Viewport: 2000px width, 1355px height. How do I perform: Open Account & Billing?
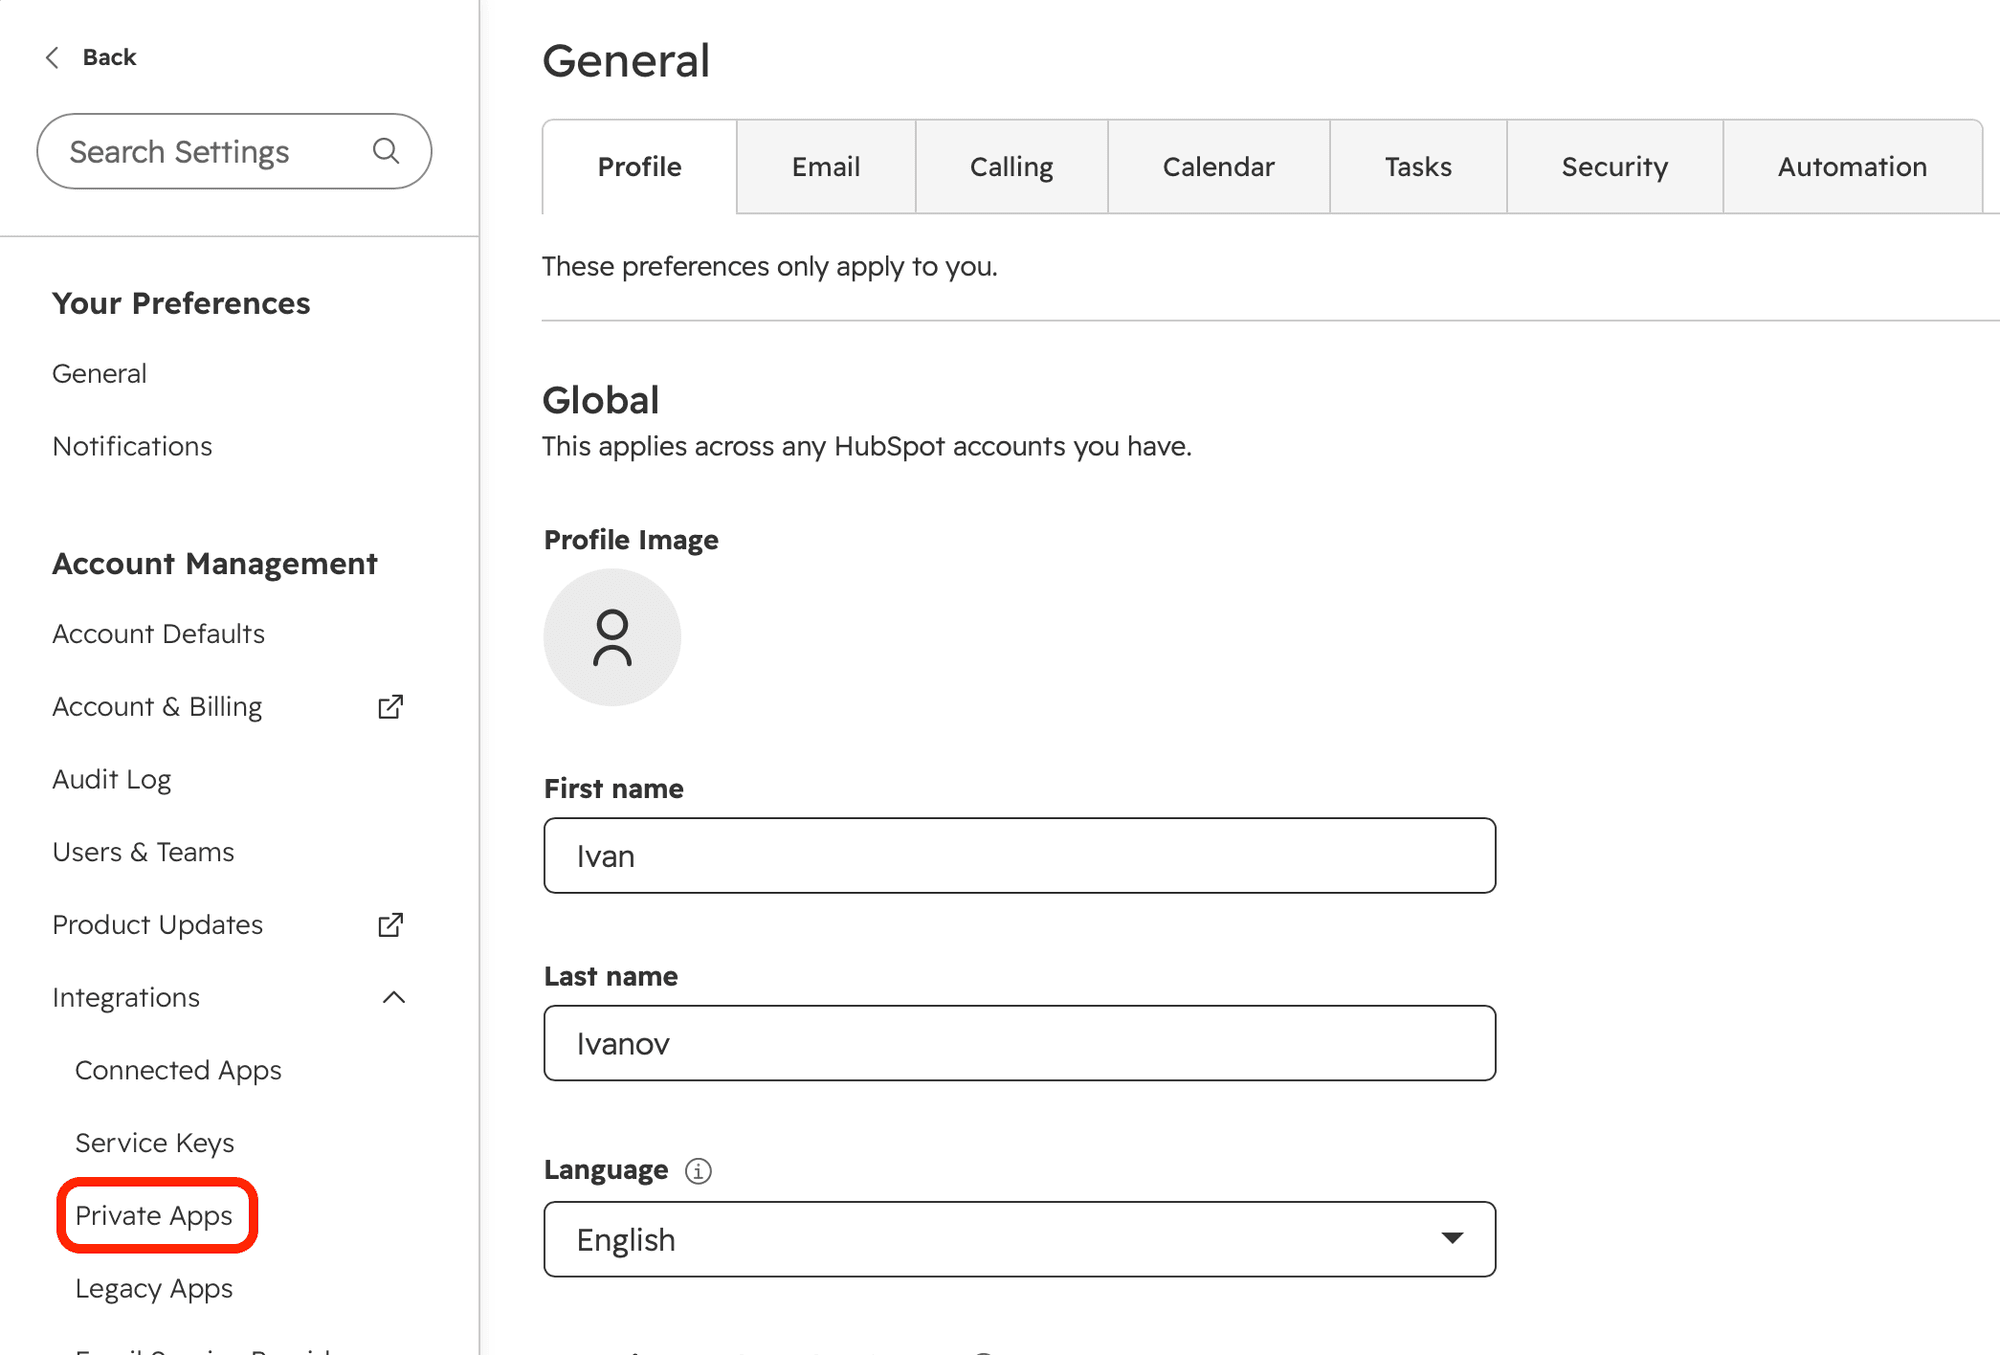157,707
